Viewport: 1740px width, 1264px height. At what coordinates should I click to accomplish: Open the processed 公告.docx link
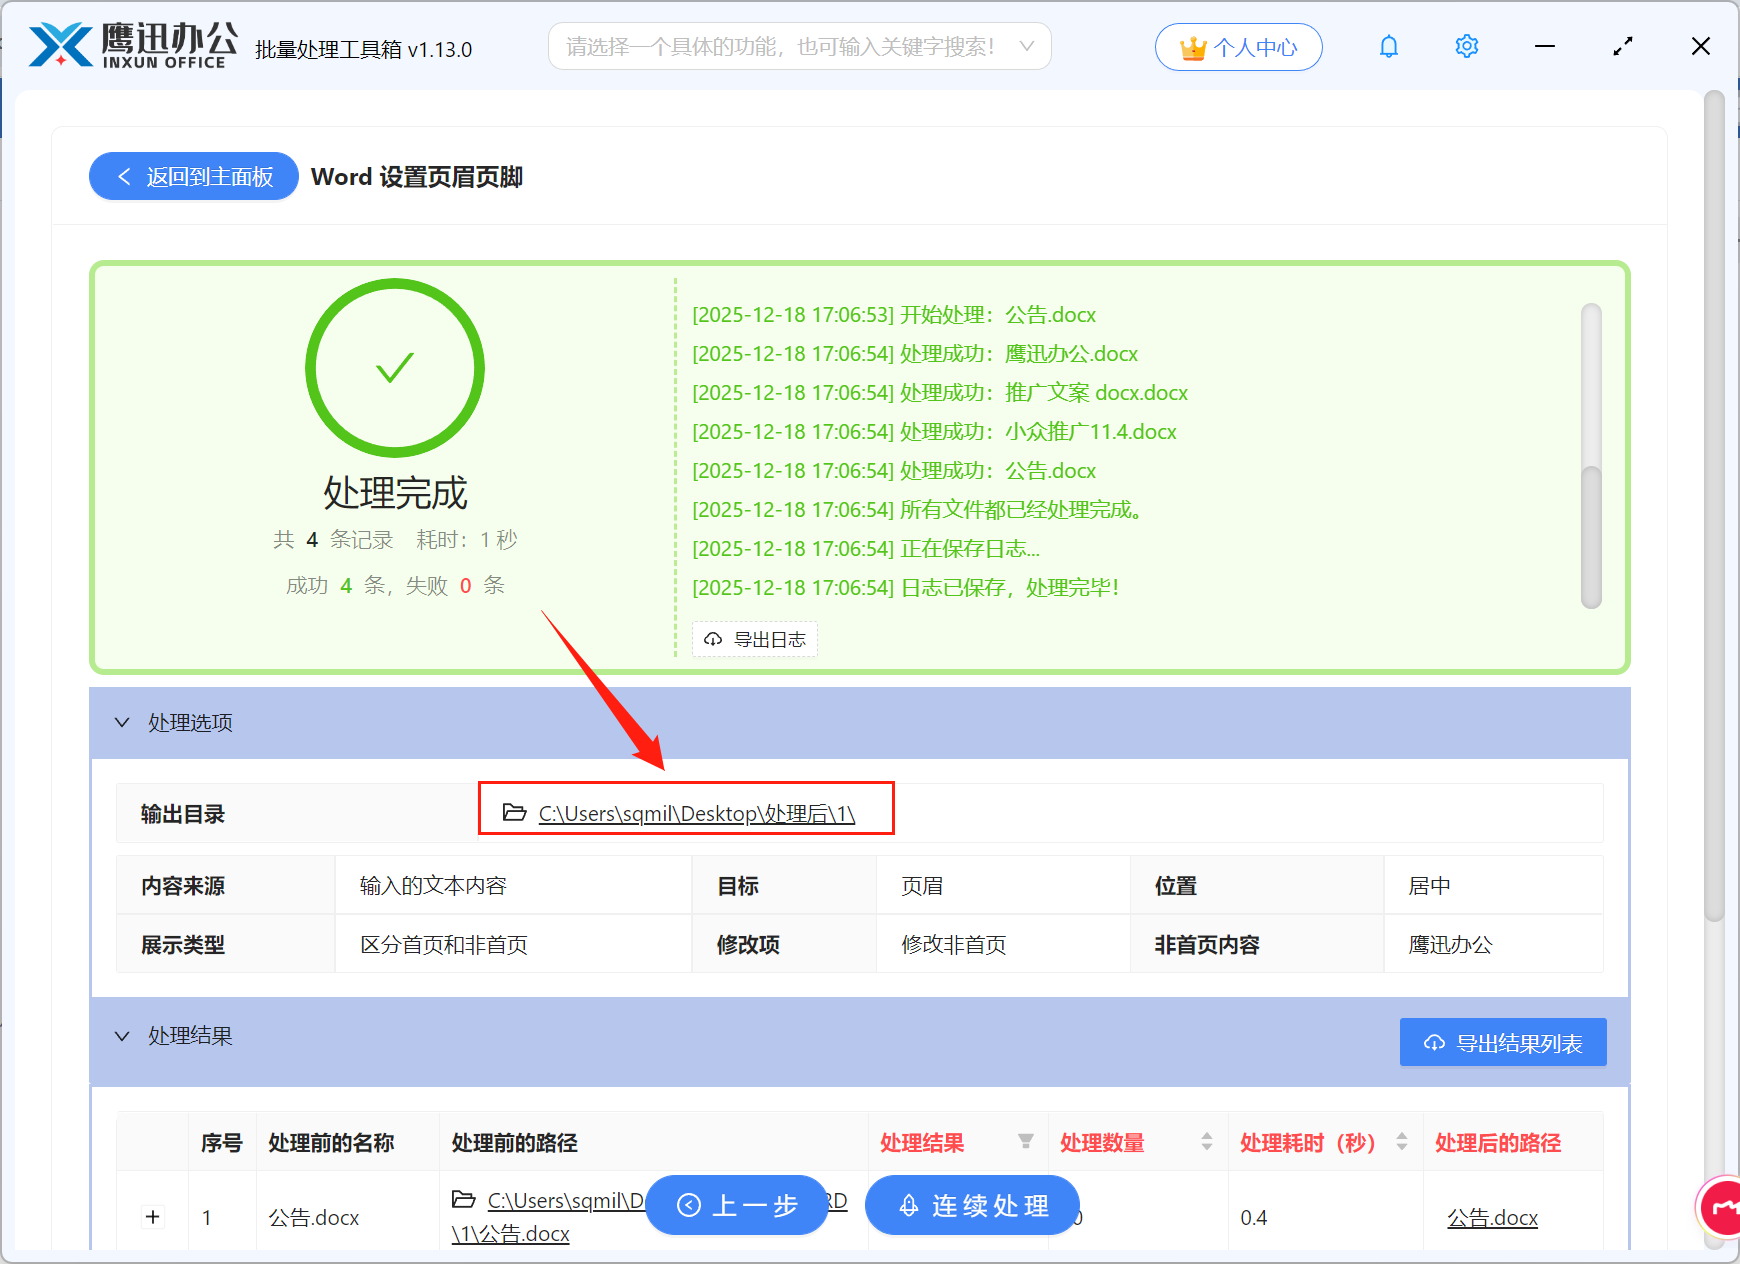1492,1217
